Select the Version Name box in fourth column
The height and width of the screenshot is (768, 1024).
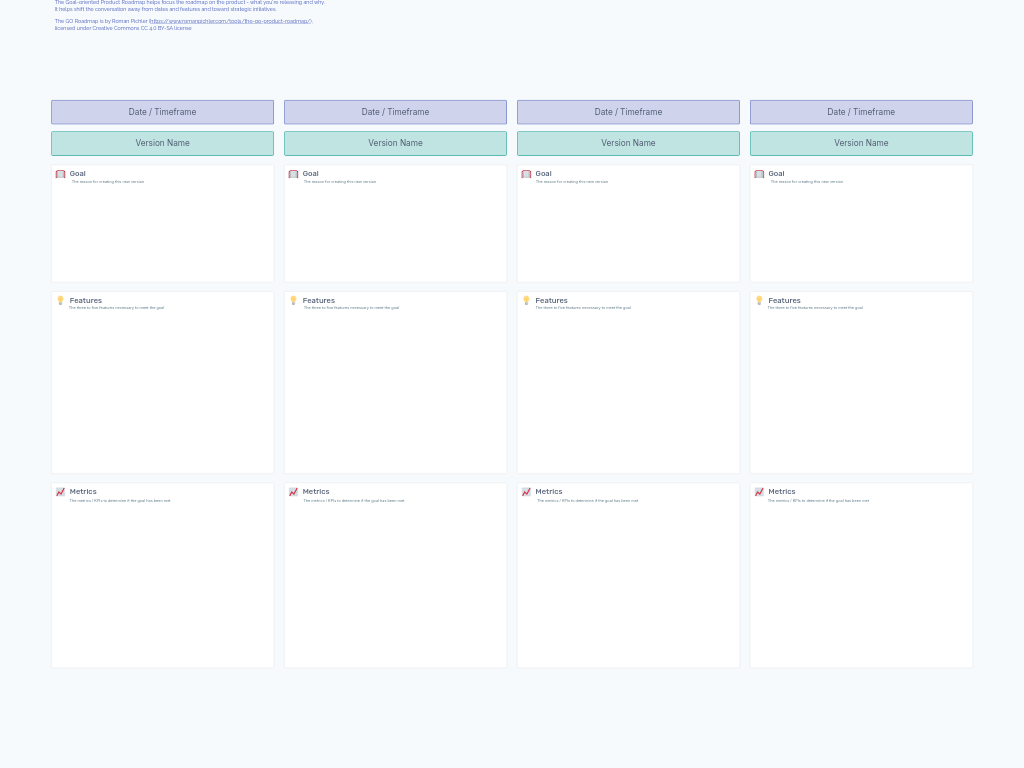pos(861,144)
